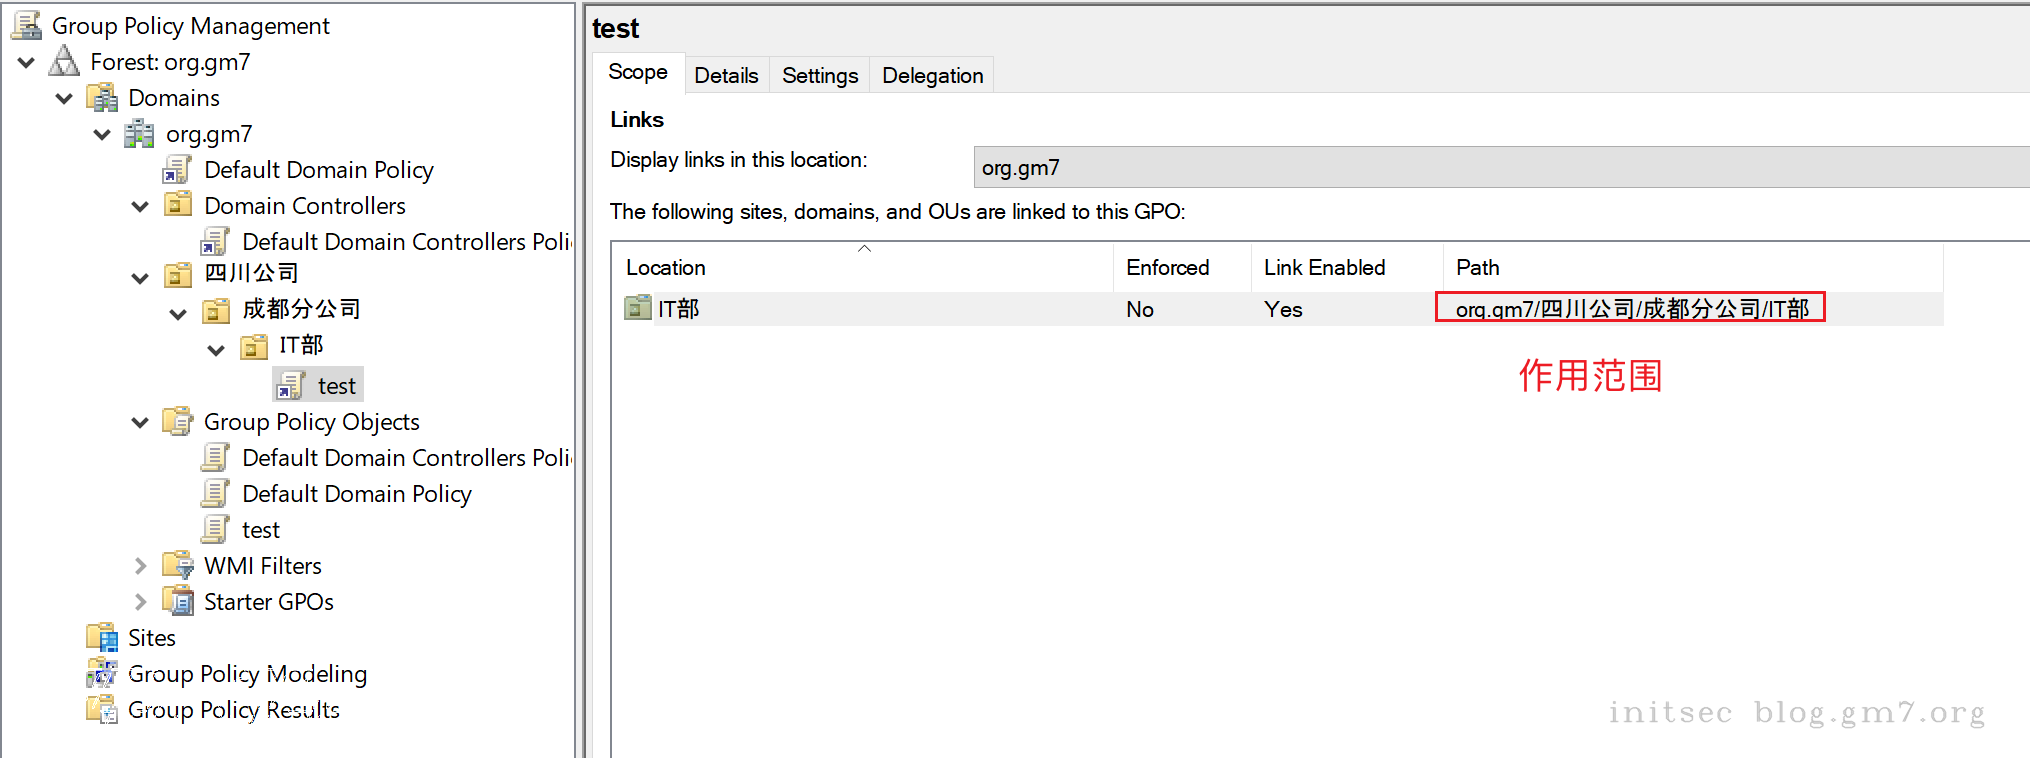Click the IT部 OU icon in links list

[x=637, y=308]
